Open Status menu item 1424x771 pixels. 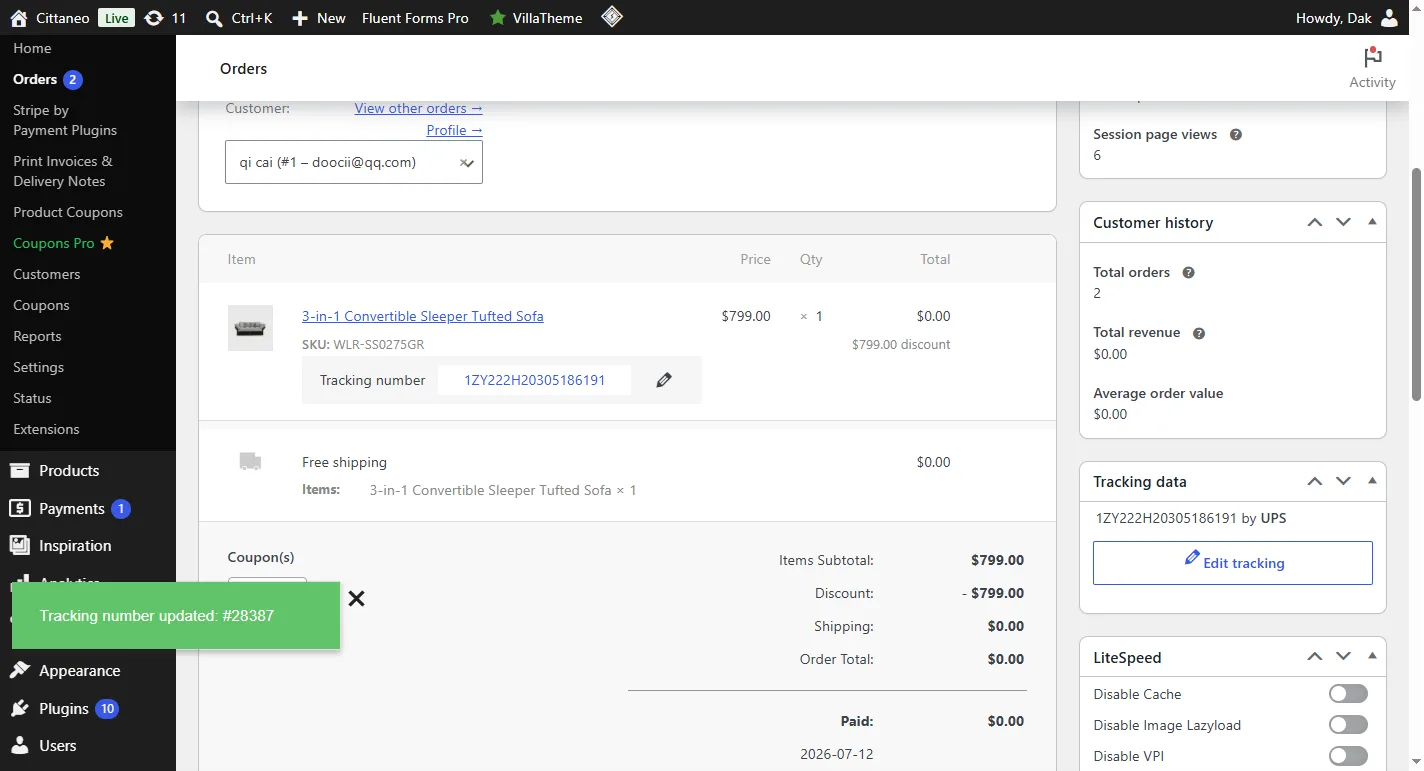(32, 398)
